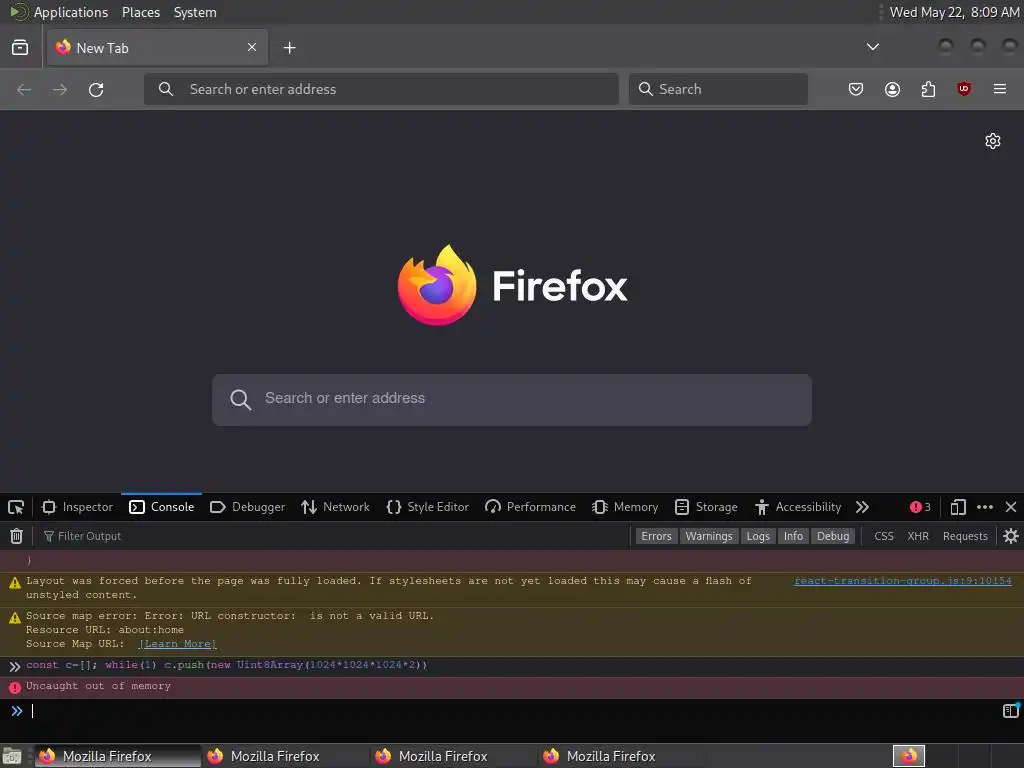Open react-transition-group.js source link
This screenshot has height=768, width=1024.
903,581
